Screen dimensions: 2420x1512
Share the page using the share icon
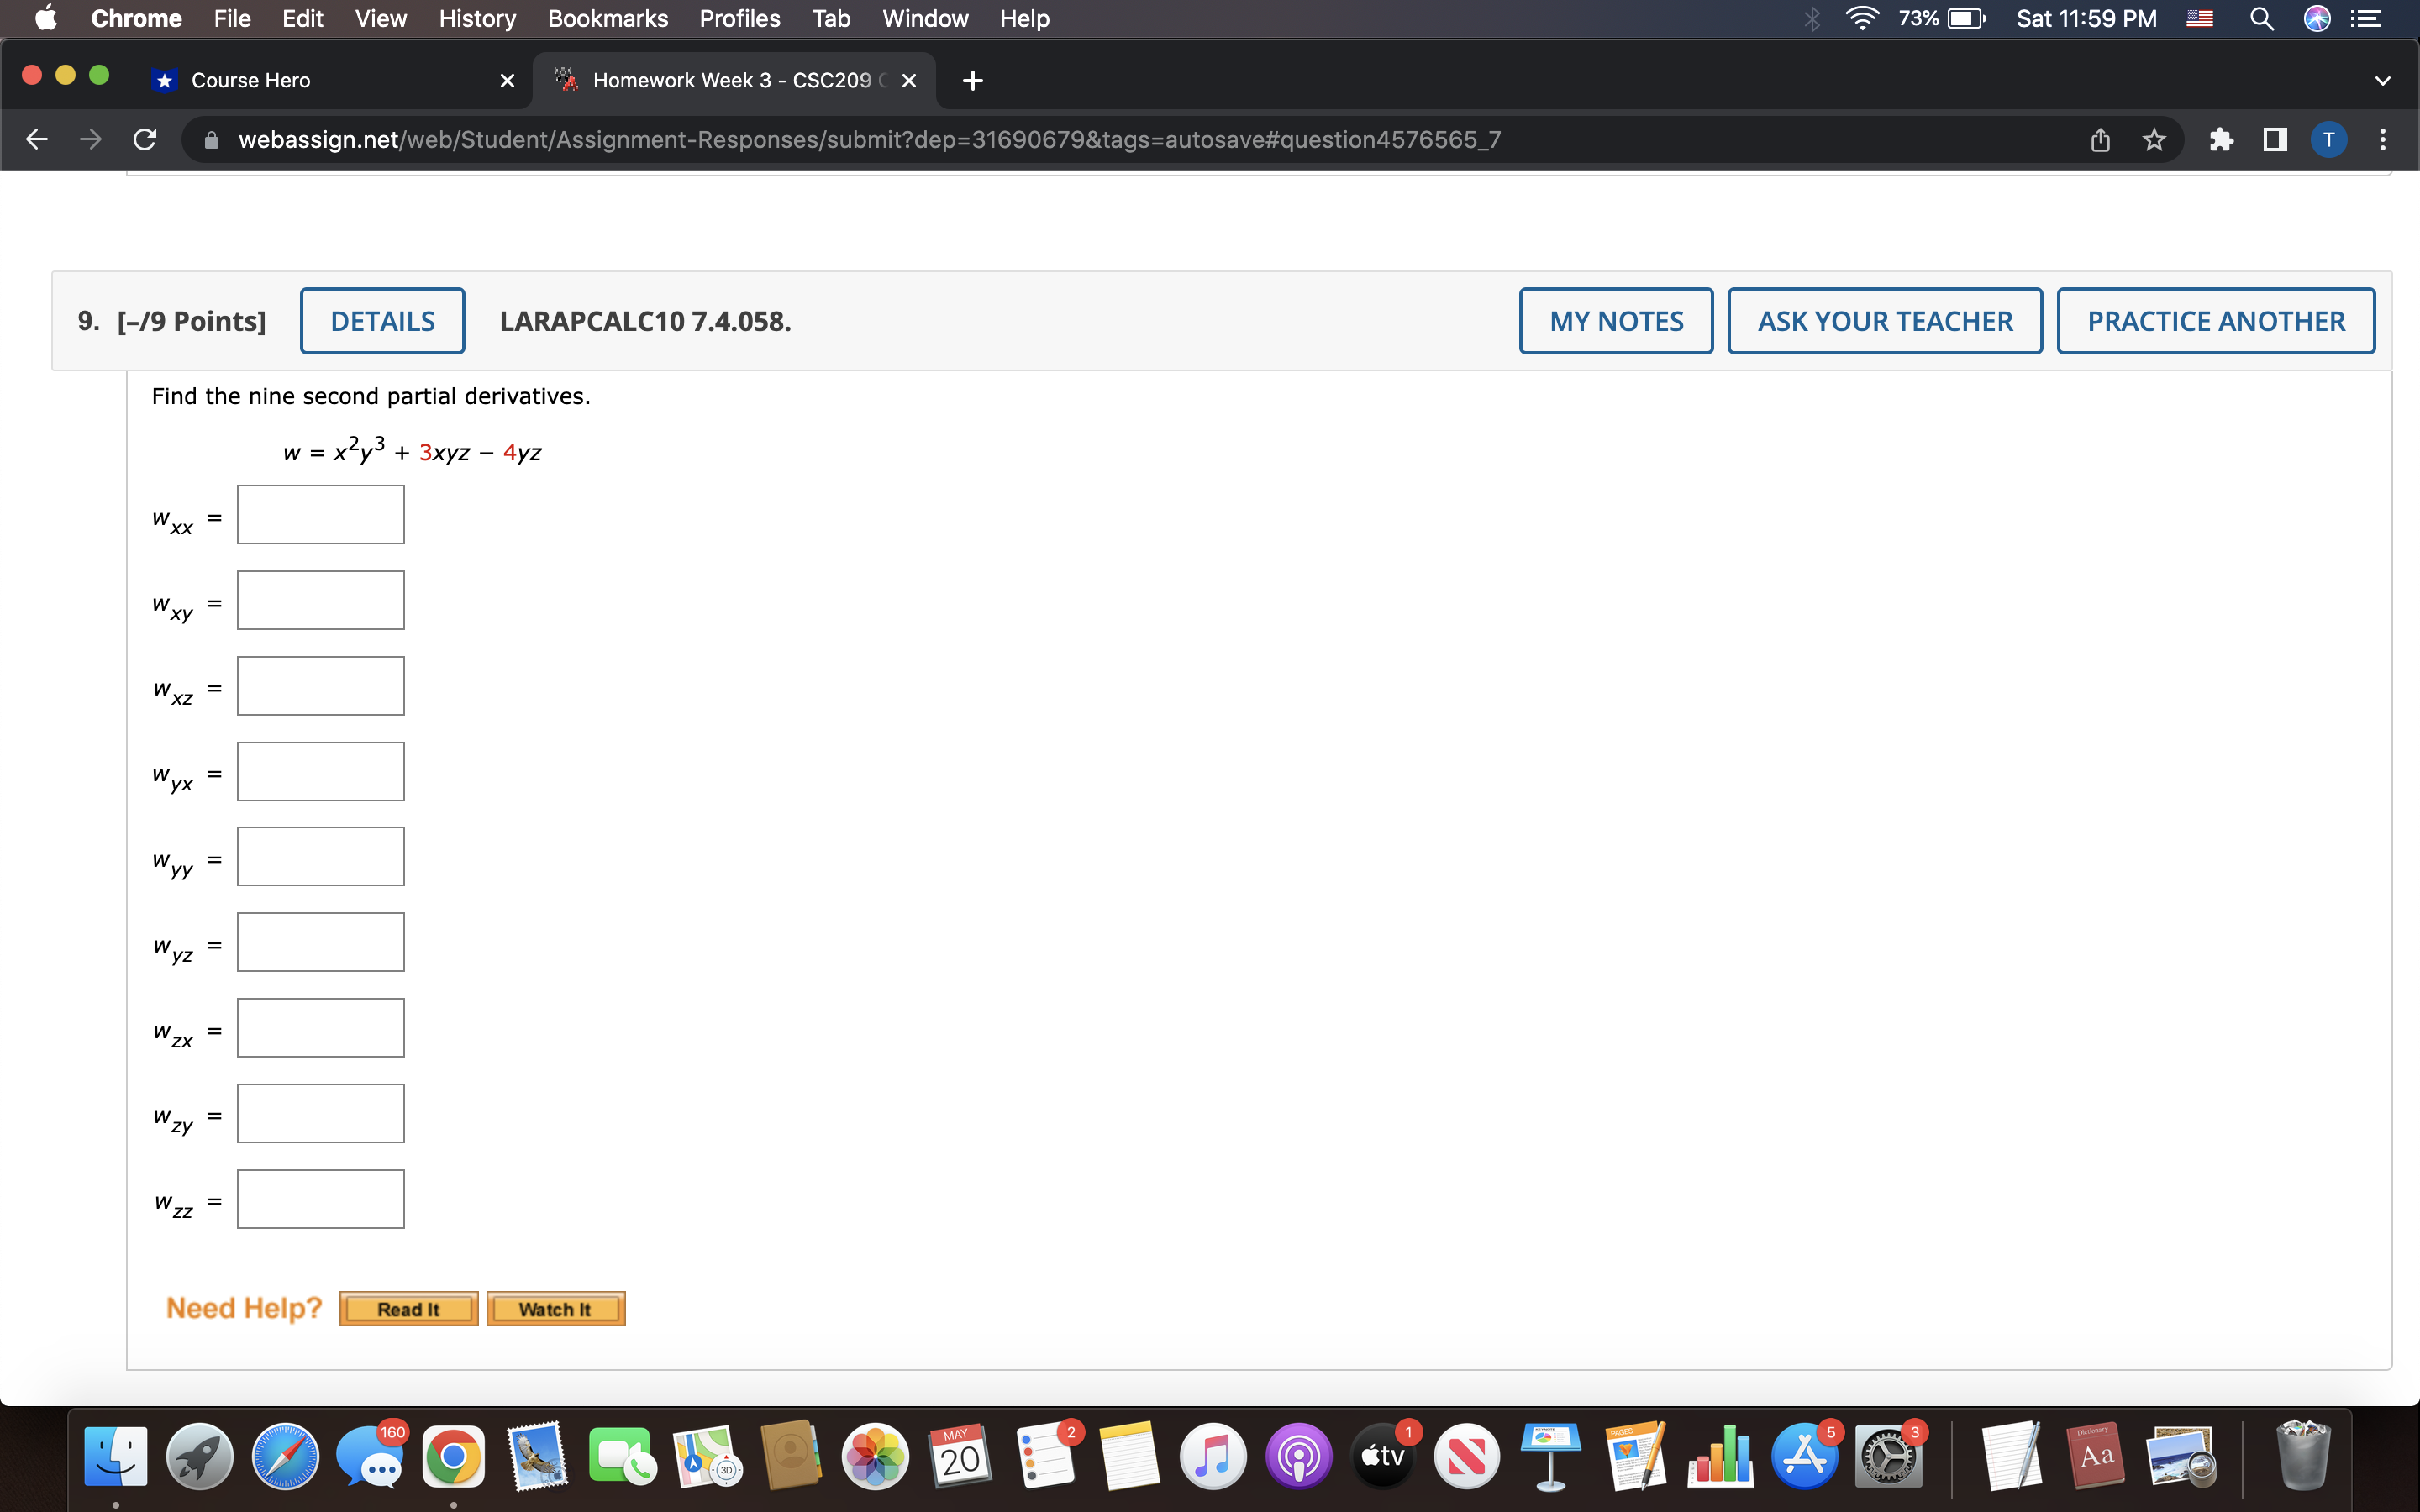(2099, 139)
